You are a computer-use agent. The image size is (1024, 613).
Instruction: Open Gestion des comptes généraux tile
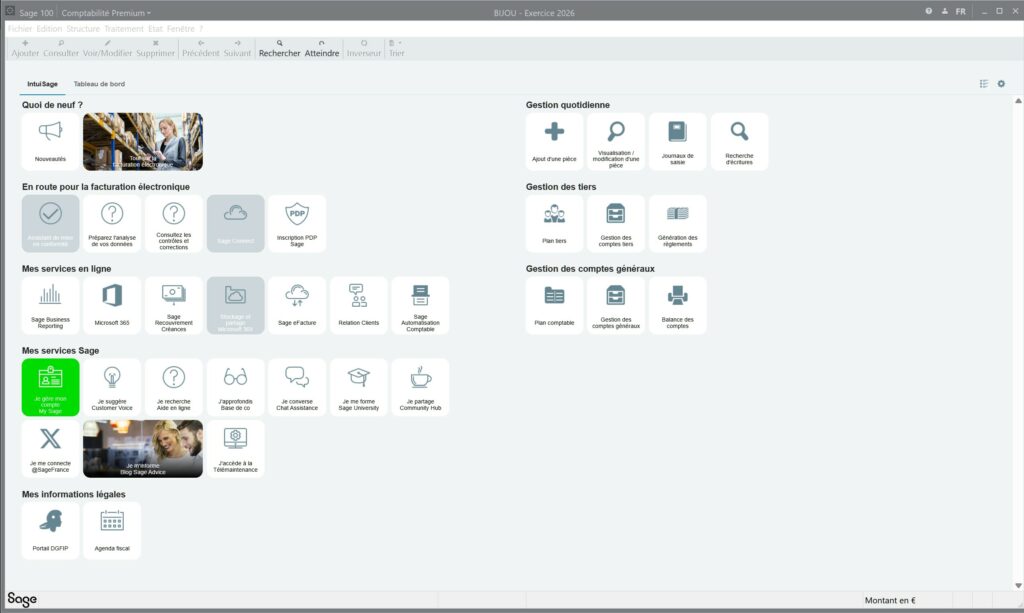(x=616, y=306)
